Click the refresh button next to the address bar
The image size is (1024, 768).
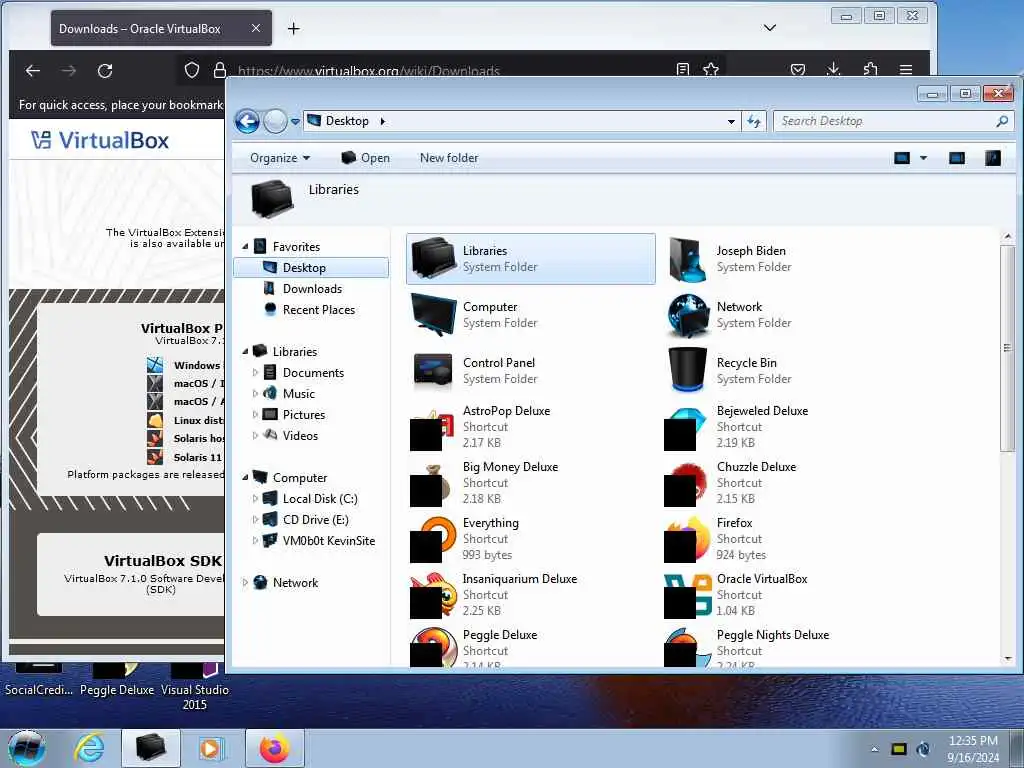point(754,121)
